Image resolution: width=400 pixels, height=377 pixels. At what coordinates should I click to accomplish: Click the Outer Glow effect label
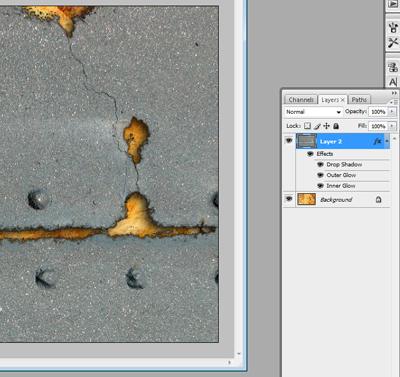341,175
